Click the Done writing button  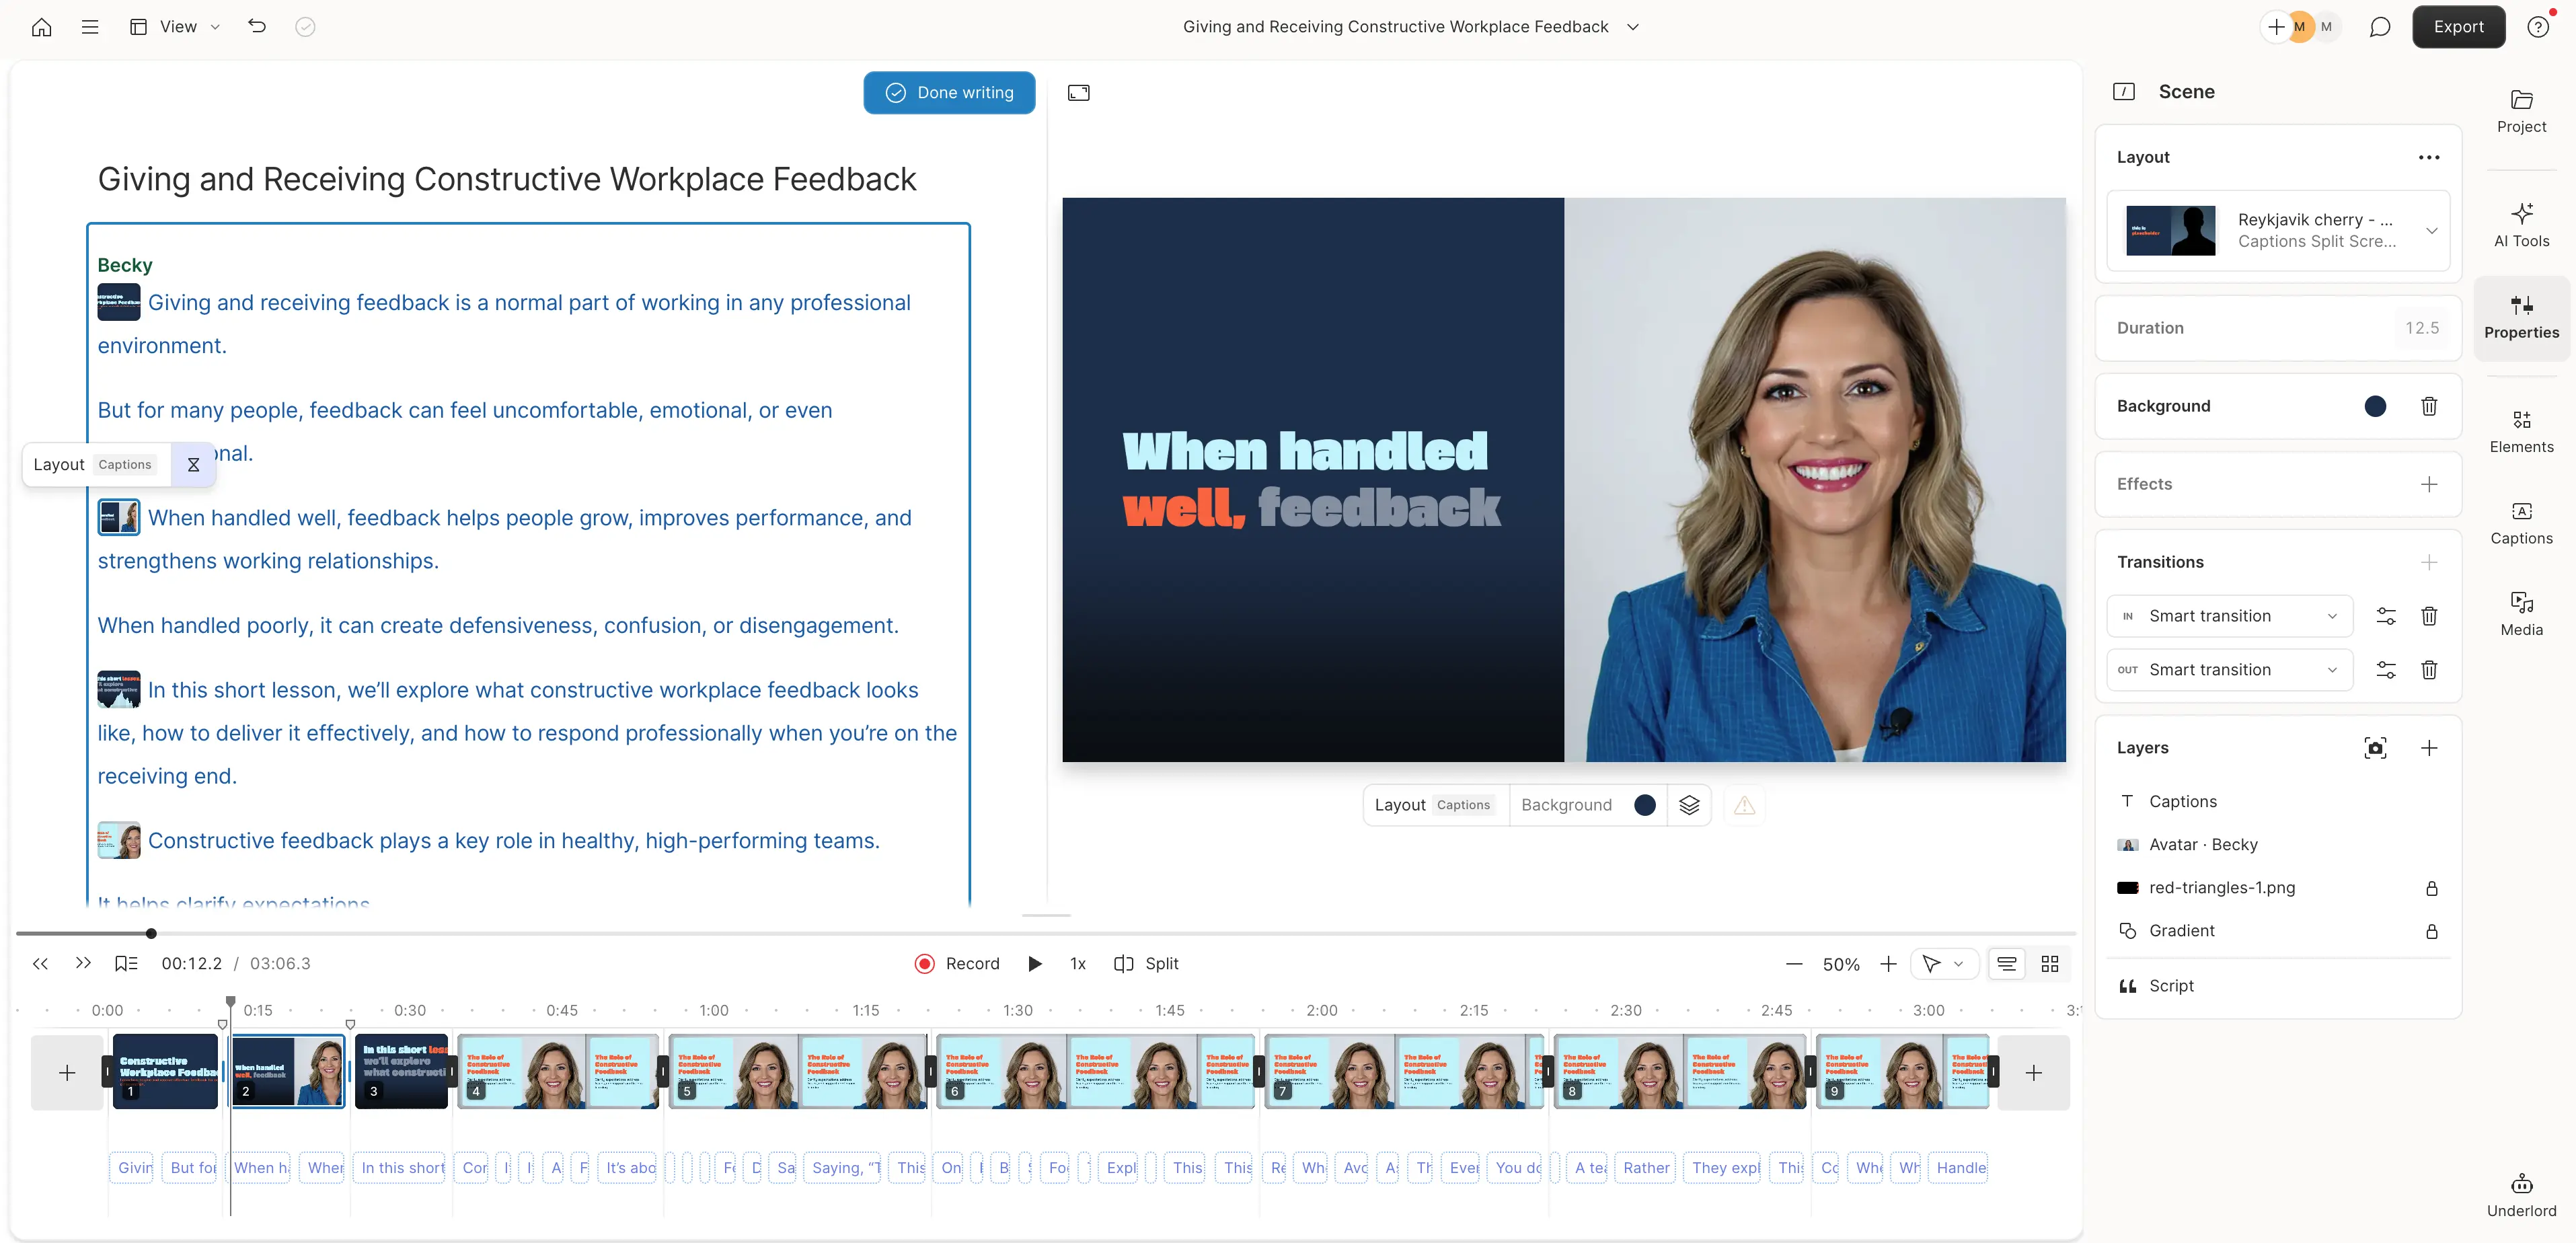click(x=948, y=93)
